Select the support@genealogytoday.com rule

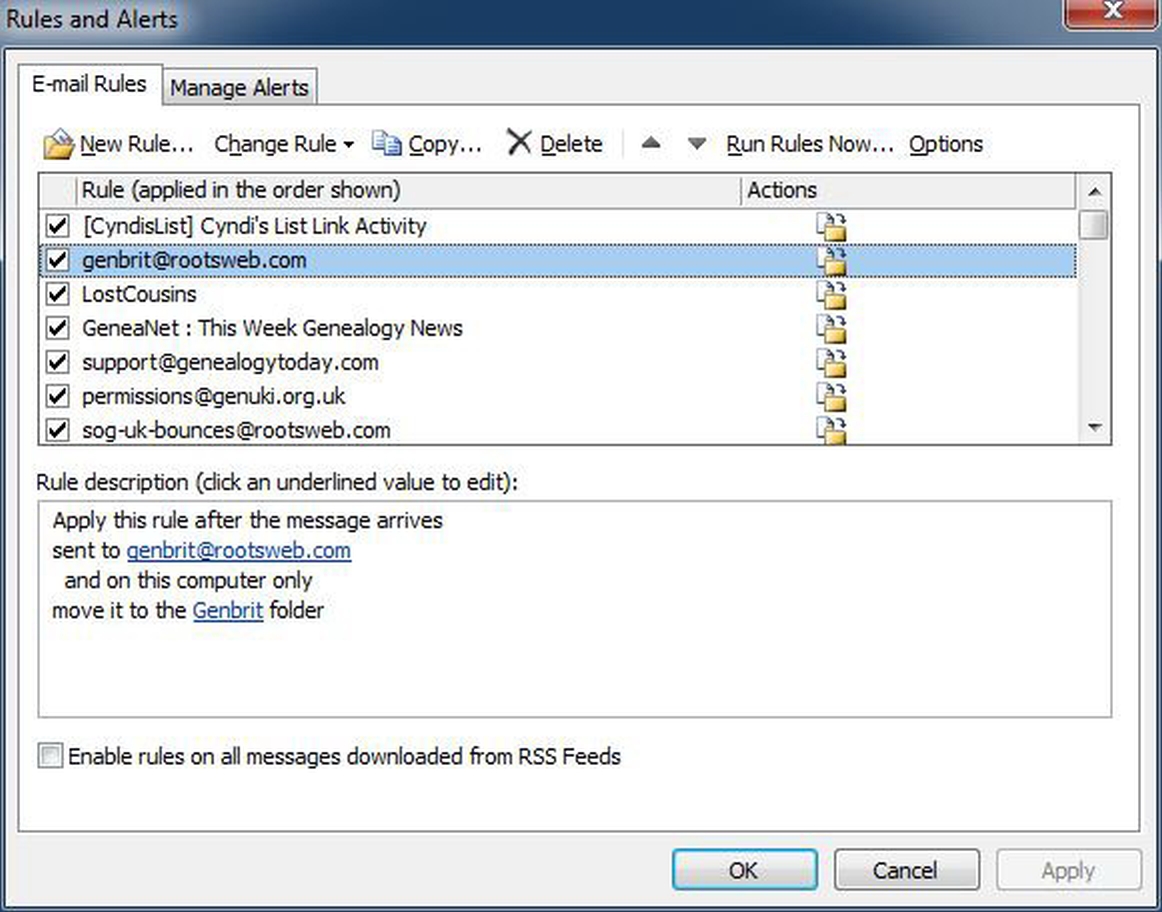230,362
